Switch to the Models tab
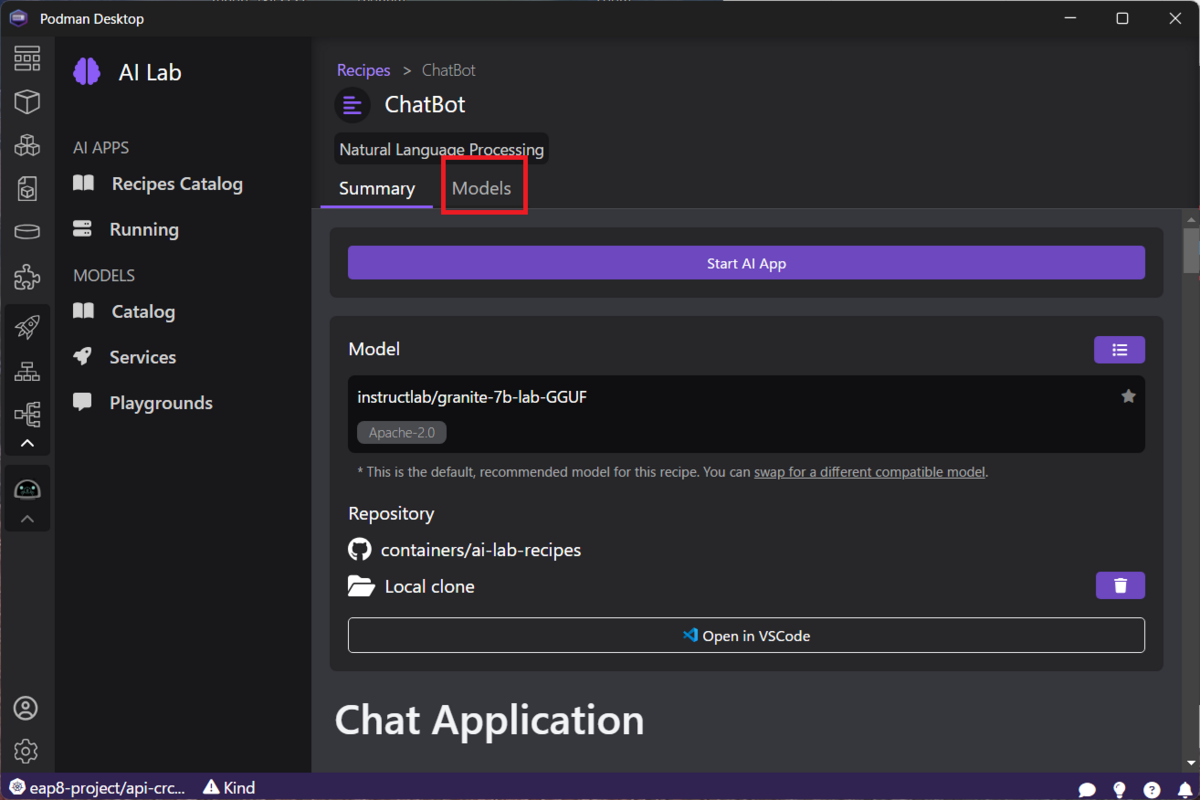This screenshot has height=800, width=1200. coord(482,188)
